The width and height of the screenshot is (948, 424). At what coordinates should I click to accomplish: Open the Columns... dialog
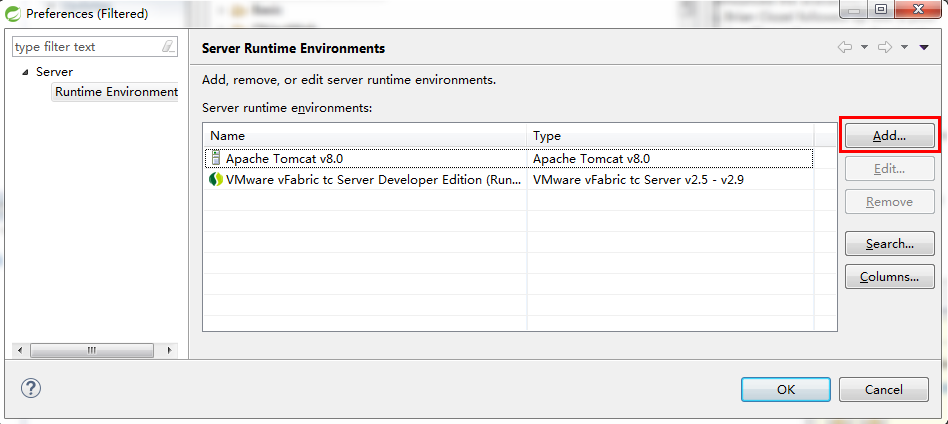889,277
